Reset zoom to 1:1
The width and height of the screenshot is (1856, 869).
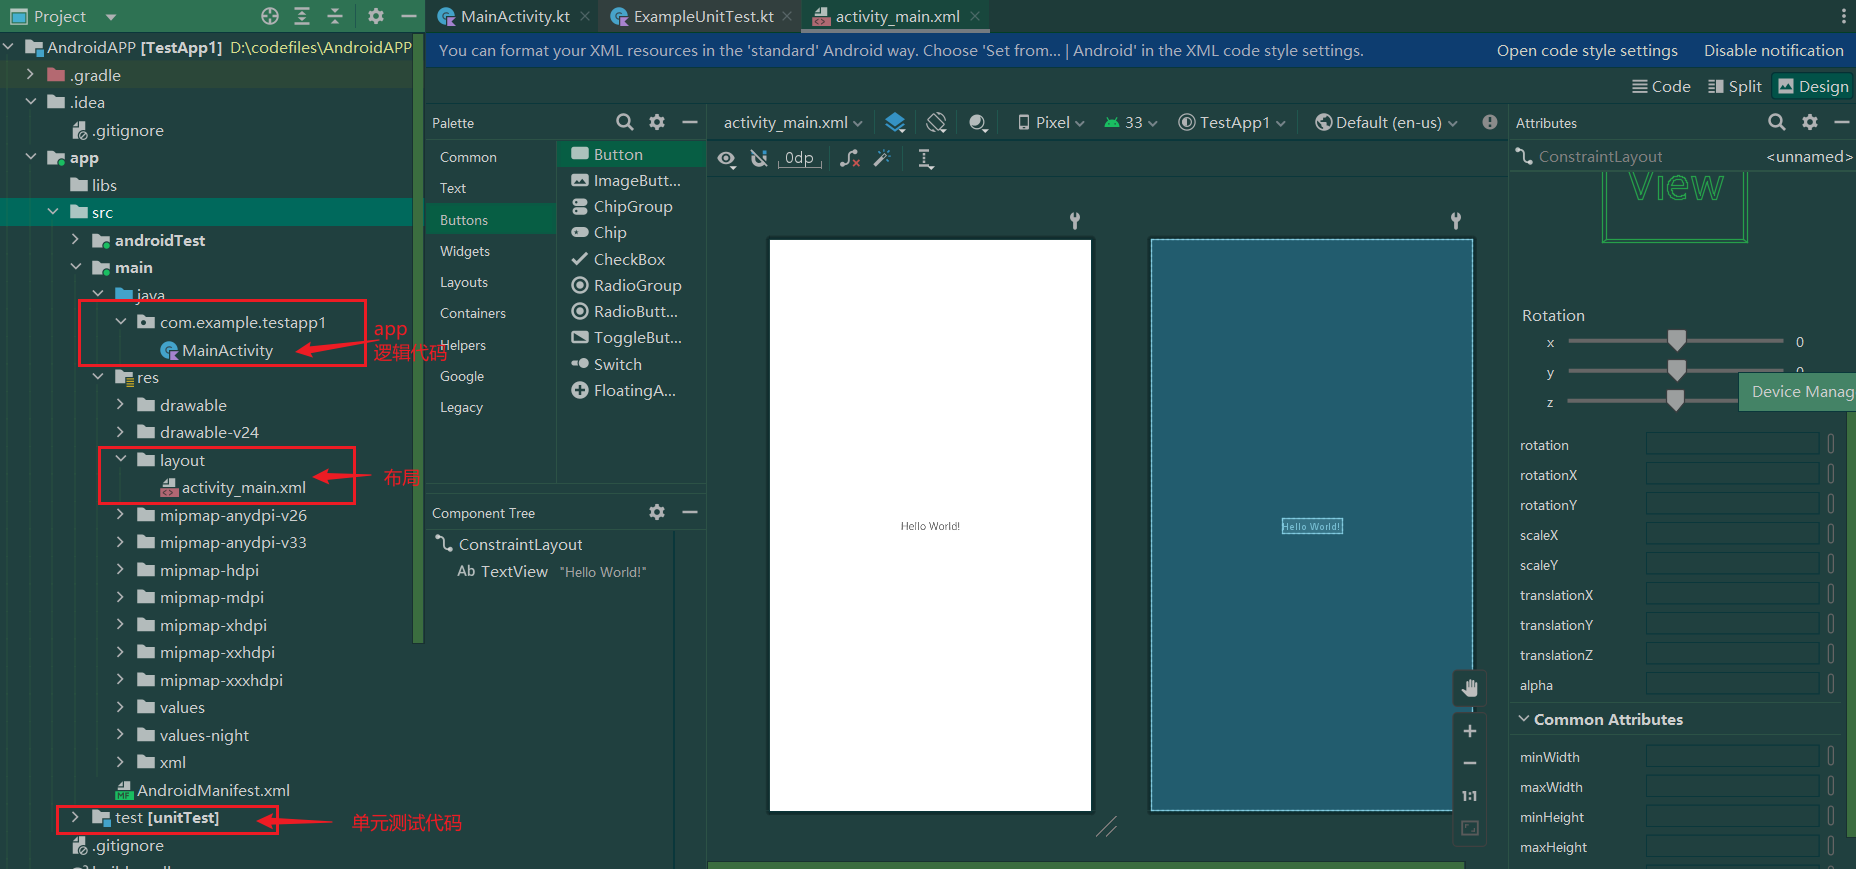coord(1470,796)
